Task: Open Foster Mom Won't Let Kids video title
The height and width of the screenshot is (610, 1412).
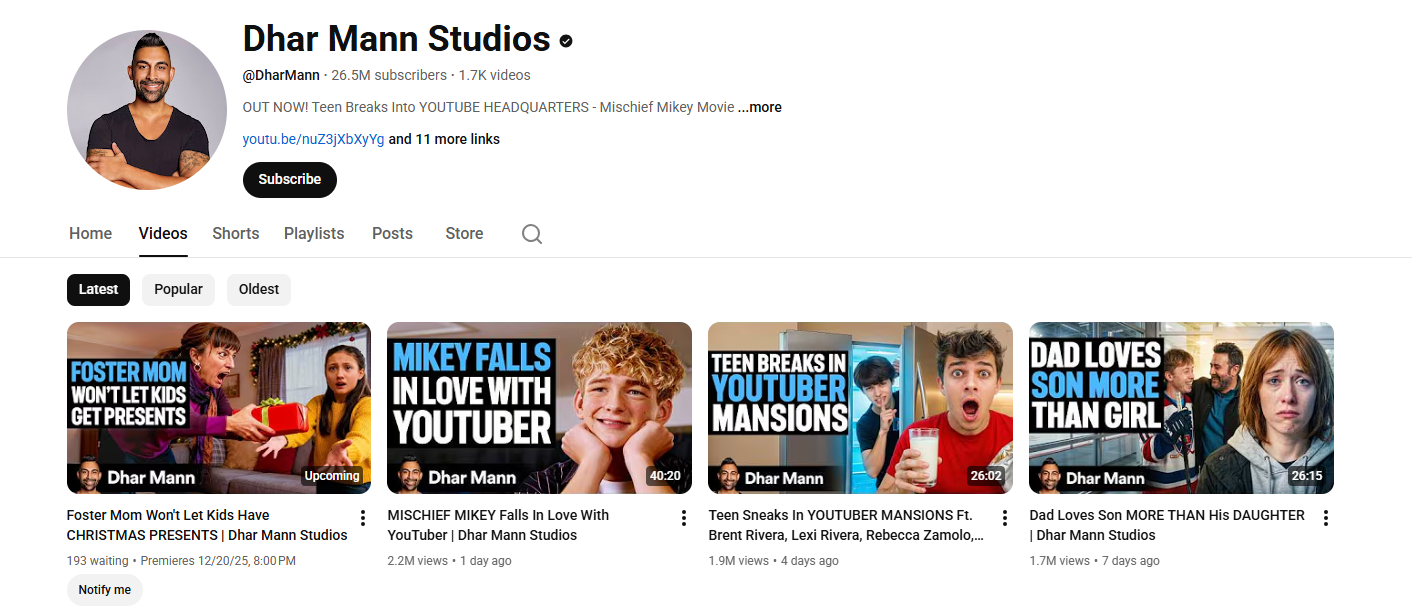Action: point(207,525)
